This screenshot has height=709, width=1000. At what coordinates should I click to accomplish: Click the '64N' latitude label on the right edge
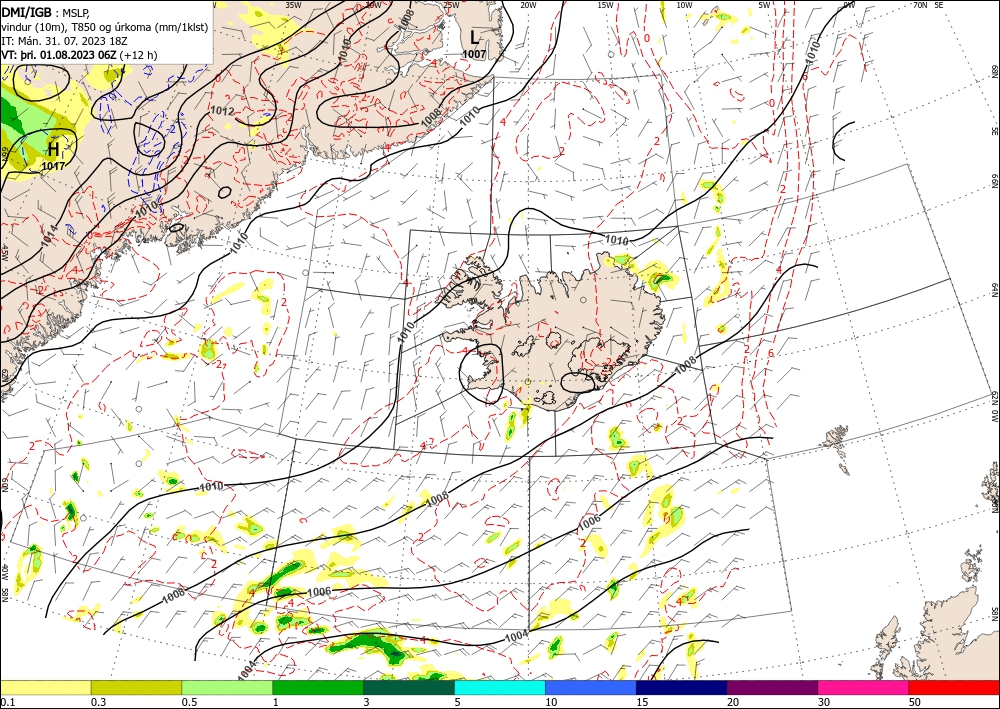pyautogui.click(x=994, y=289)
